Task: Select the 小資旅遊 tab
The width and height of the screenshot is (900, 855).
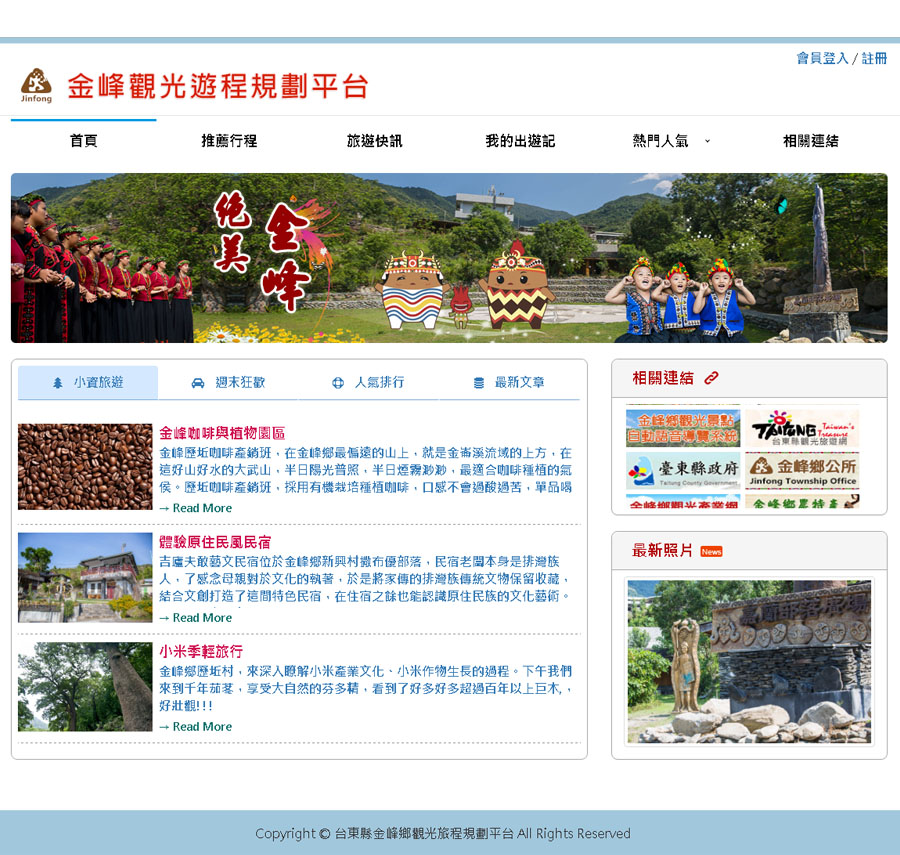Action: coord(88,382)
